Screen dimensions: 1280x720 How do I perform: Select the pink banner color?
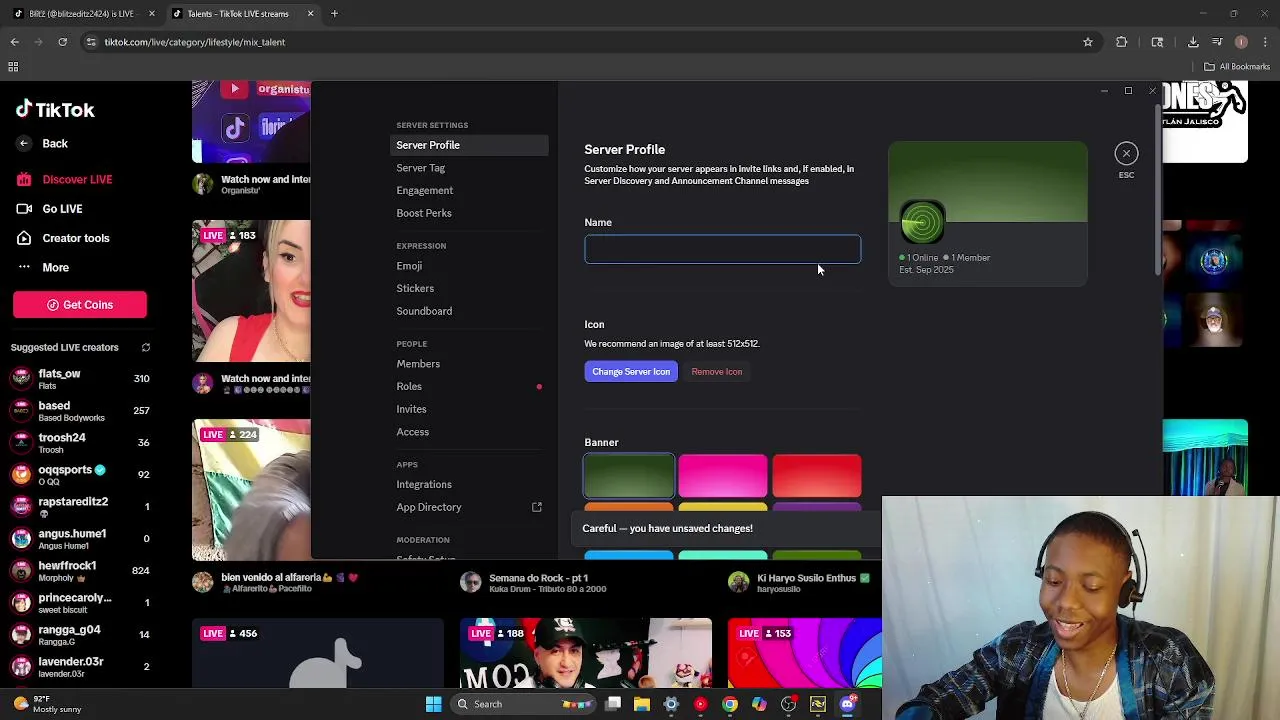coord(723,475)
